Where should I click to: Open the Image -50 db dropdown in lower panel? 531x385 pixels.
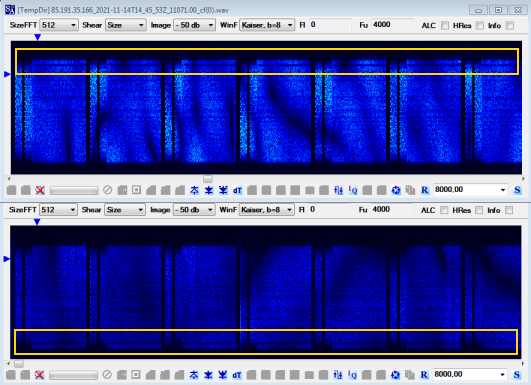[x=194, y=210]
